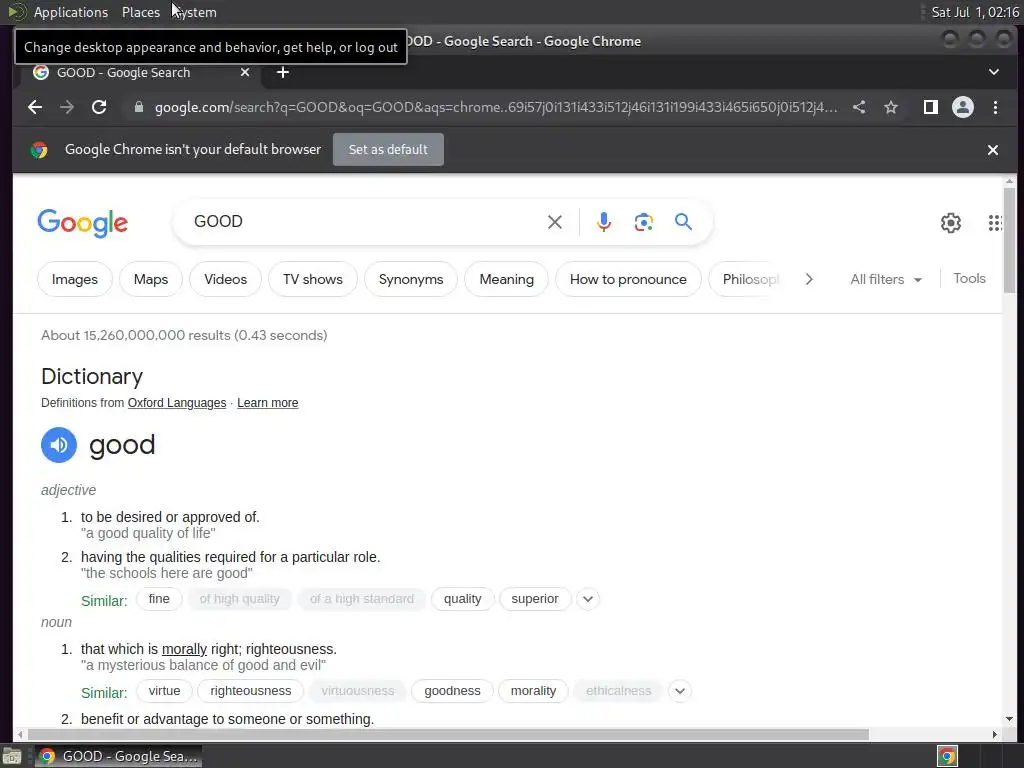Click the browser back arrow
The height and width of the screenshot is (768, 1024).
click(35, 107)
